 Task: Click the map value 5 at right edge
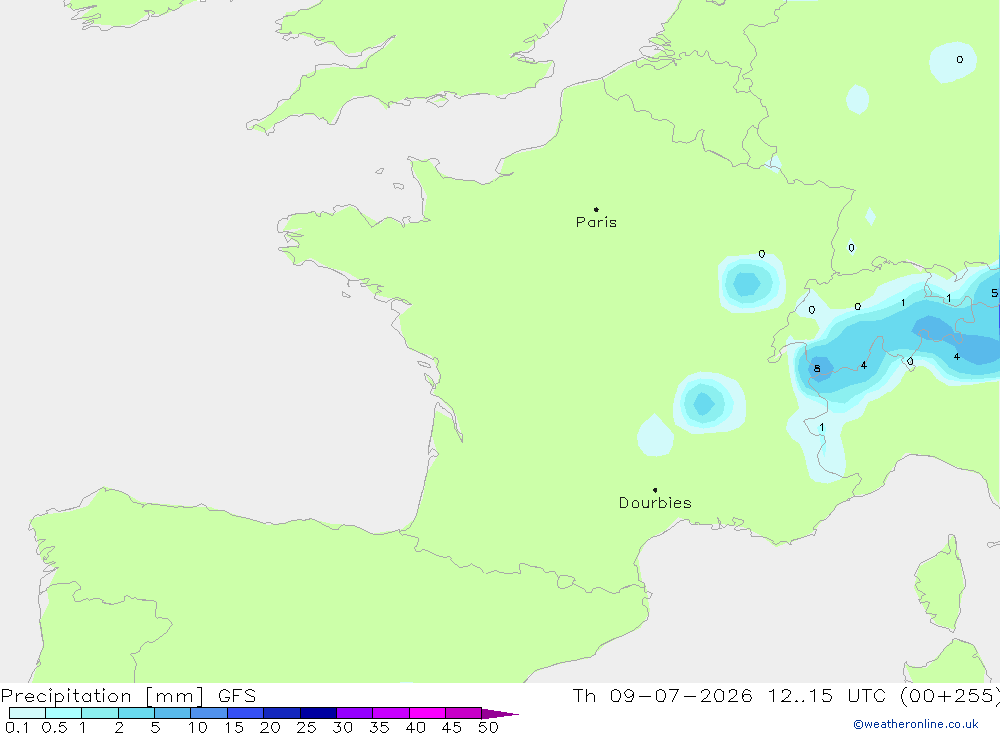pyautogui.click(x=994, y=293)
